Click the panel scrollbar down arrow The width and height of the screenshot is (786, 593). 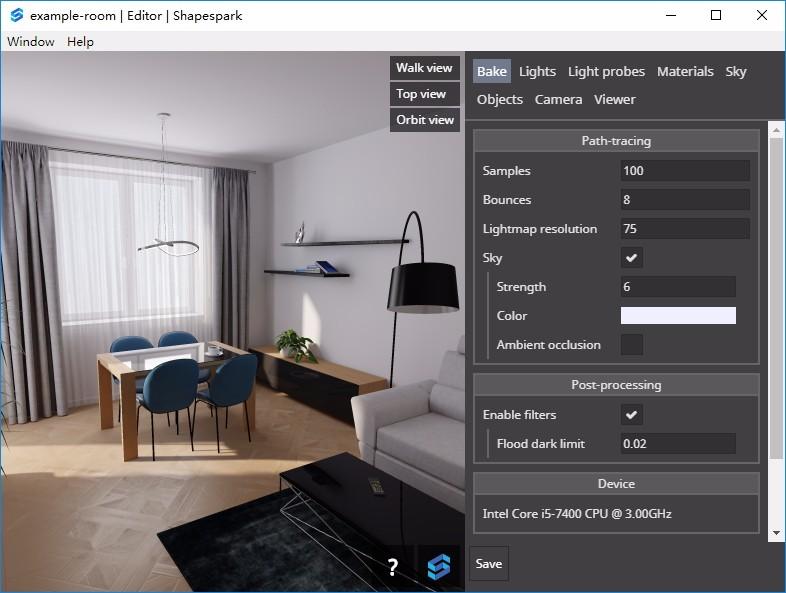776,533
